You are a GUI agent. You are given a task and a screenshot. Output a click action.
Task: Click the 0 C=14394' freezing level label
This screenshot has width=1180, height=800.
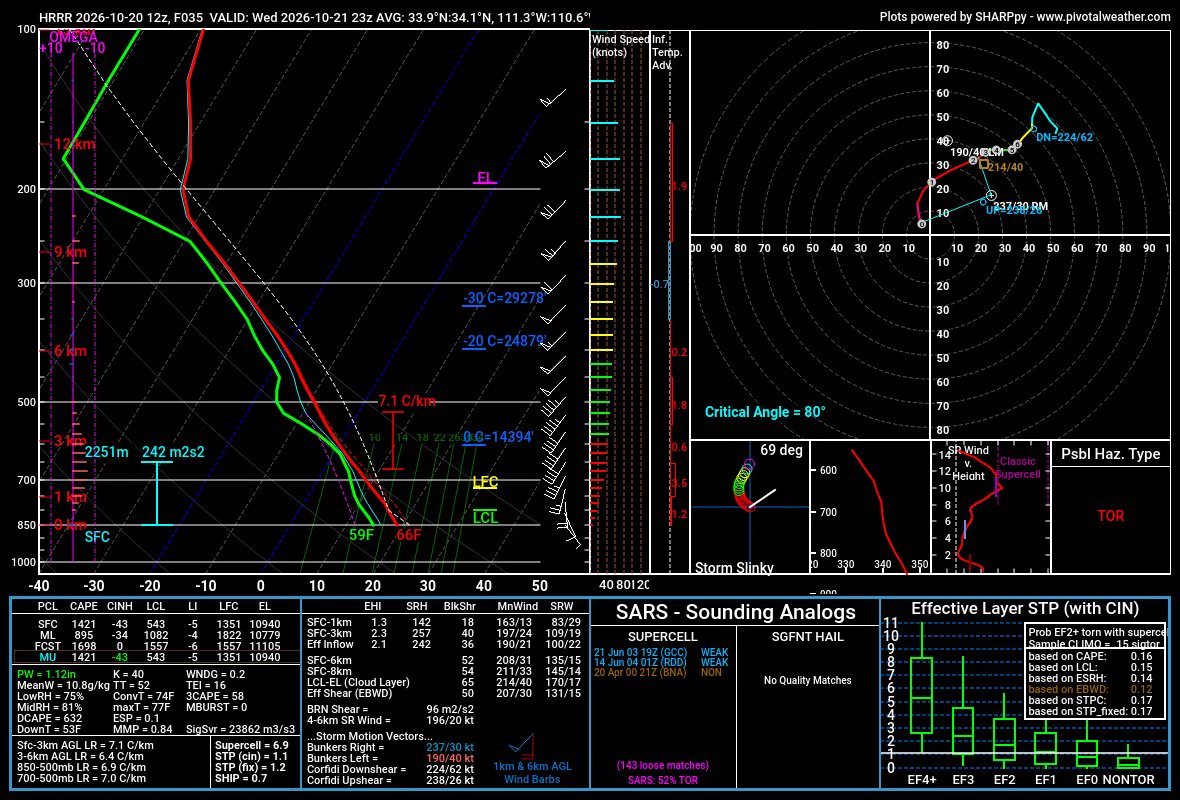point(498,437)
